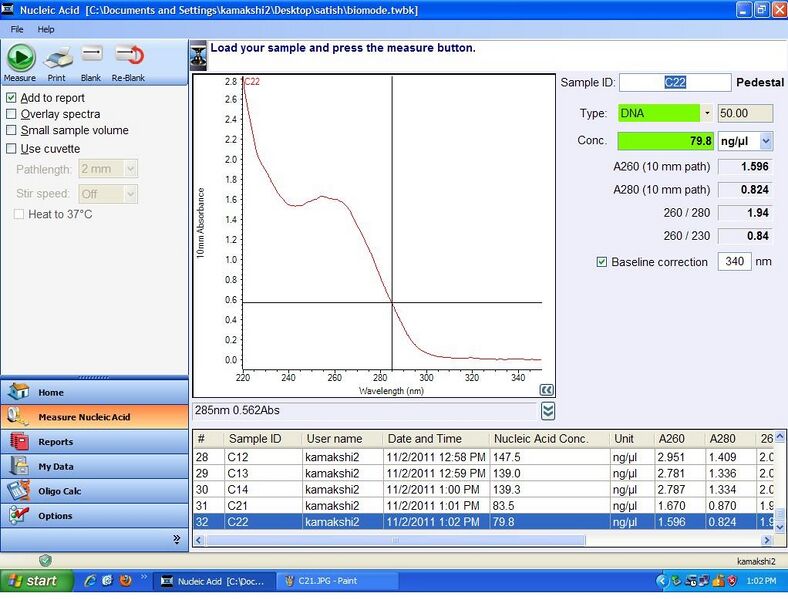Uncheck the Add to report checkbox
This screenshot has height=600, width=788.
tap(11, 98)
